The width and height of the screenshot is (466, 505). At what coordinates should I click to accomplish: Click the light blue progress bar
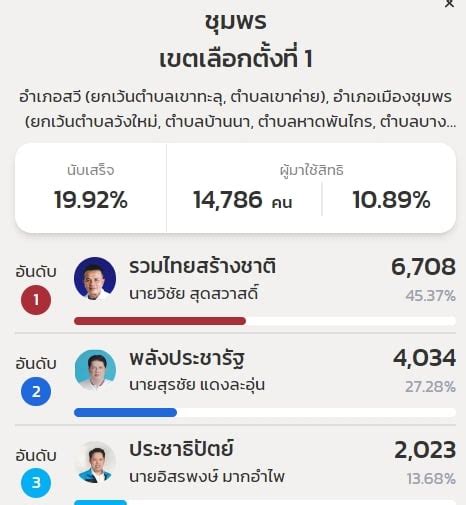point(100,502)
